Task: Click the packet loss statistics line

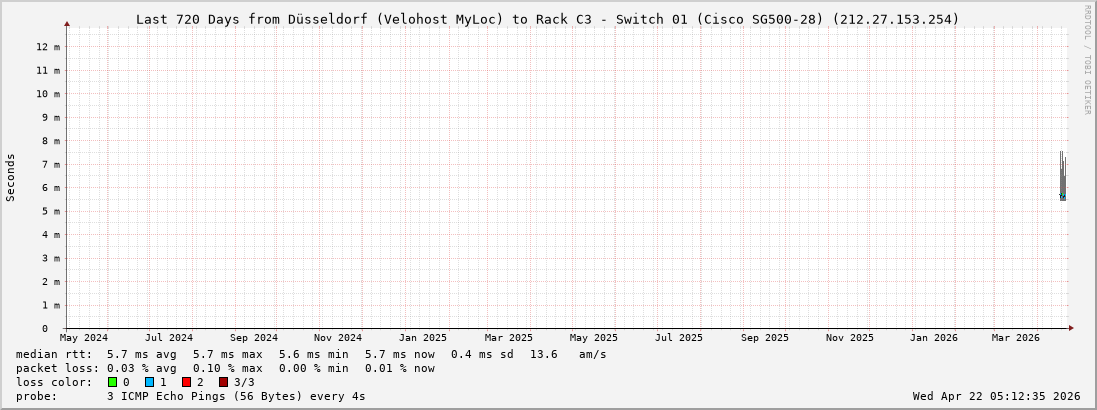Action: pos(225,368)
